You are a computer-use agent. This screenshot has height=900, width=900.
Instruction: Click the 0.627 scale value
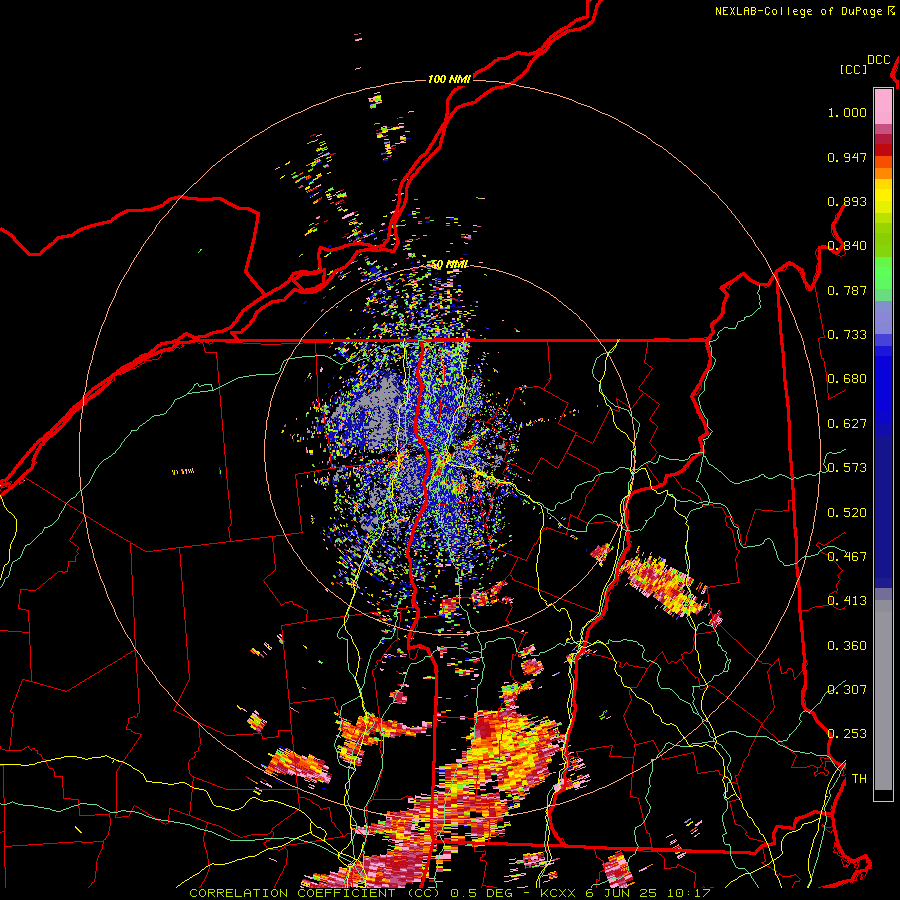click(x=847, y=424)
